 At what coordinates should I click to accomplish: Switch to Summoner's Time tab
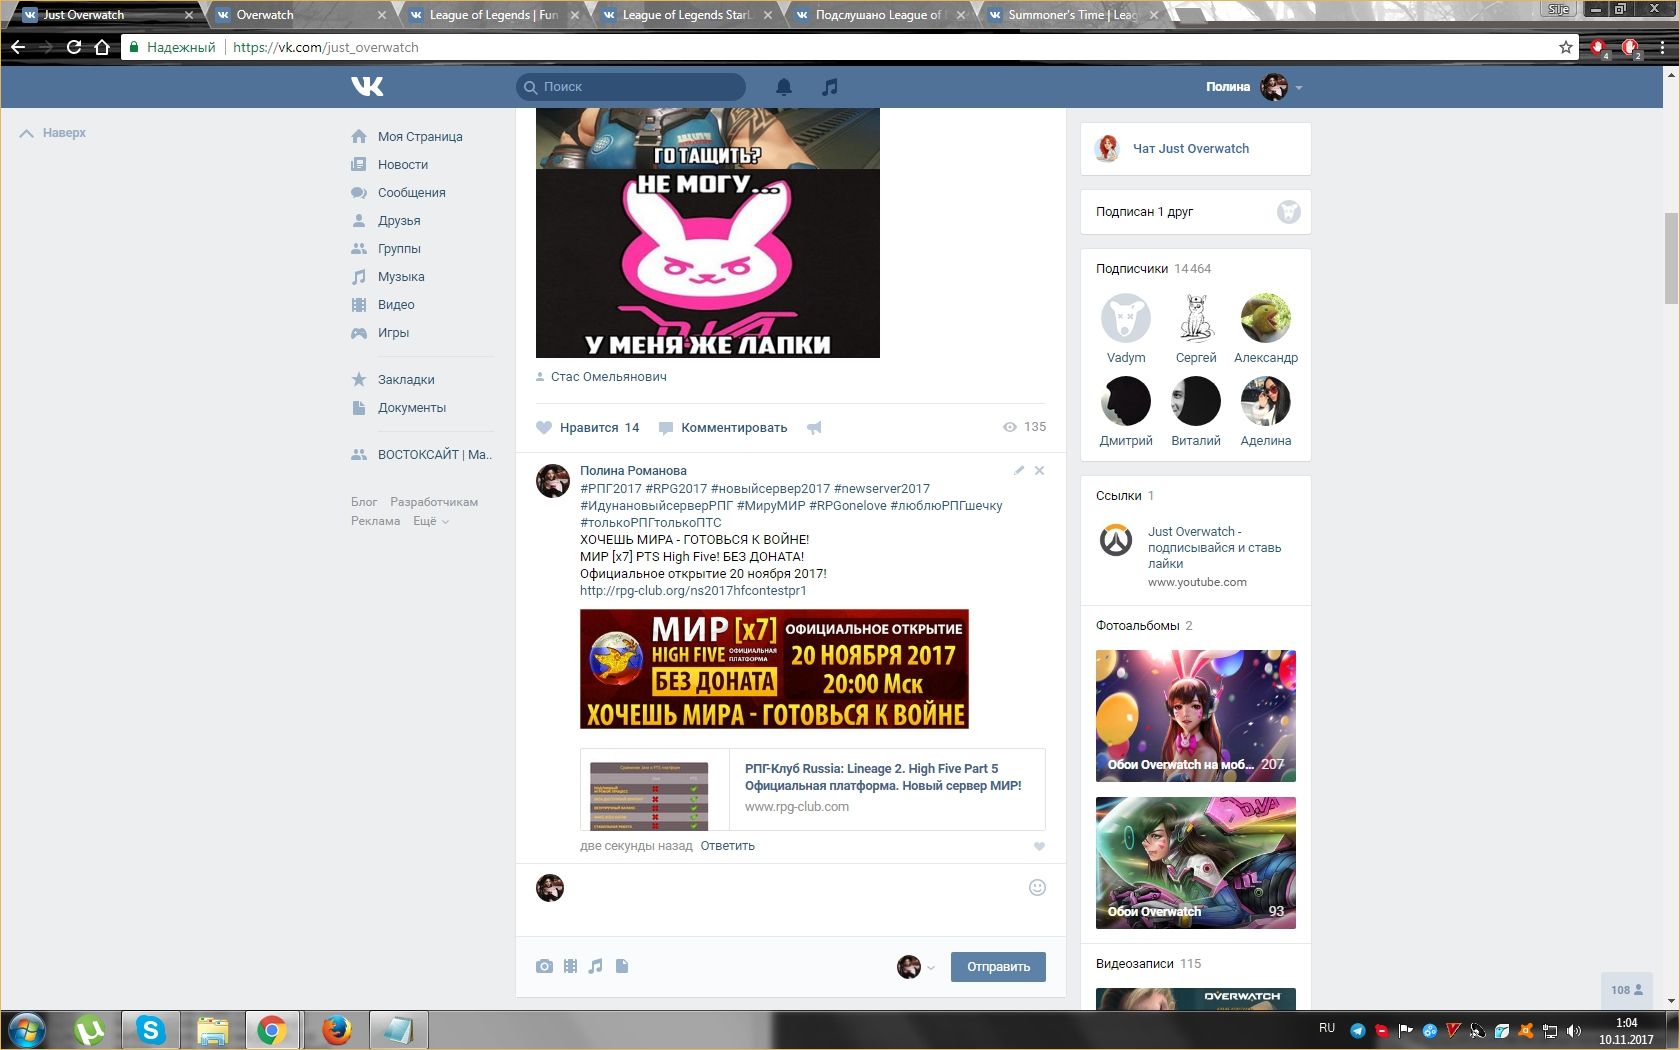coord(1072,15)
